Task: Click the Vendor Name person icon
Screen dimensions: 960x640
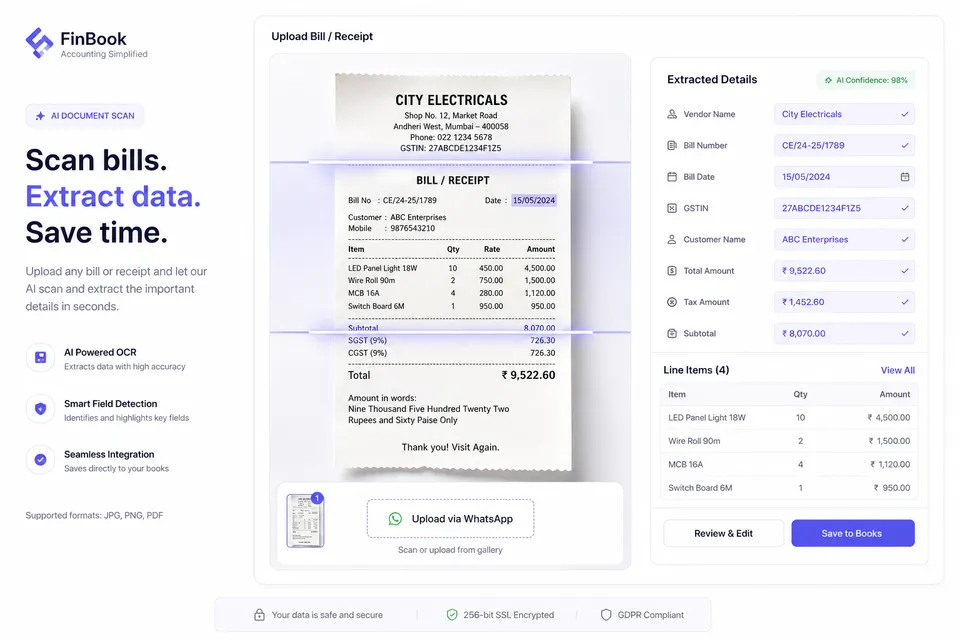Action: coord(672,114)
